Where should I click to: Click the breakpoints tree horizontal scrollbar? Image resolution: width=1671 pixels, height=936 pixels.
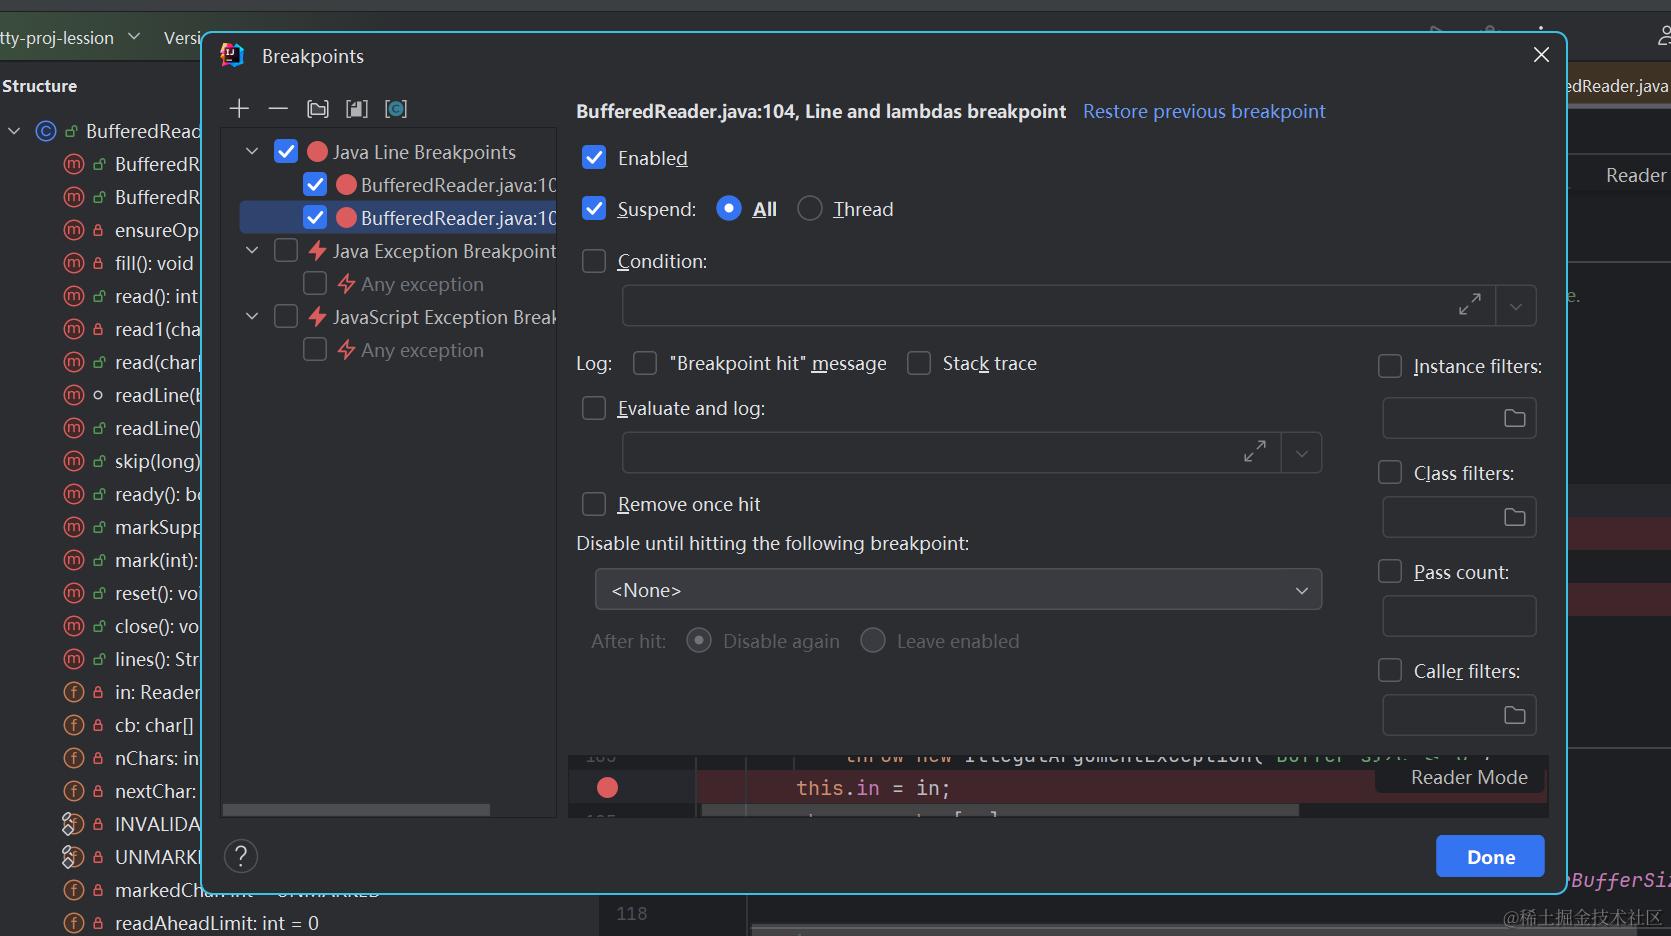(x=356, y=809)
